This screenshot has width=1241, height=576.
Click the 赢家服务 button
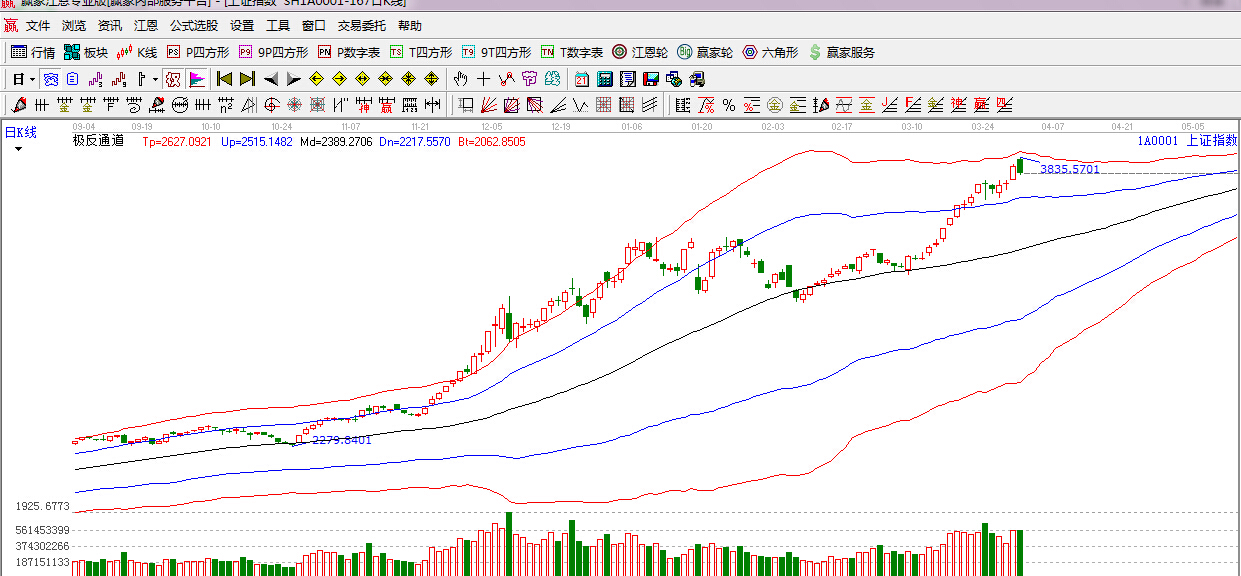coord(841,52)
